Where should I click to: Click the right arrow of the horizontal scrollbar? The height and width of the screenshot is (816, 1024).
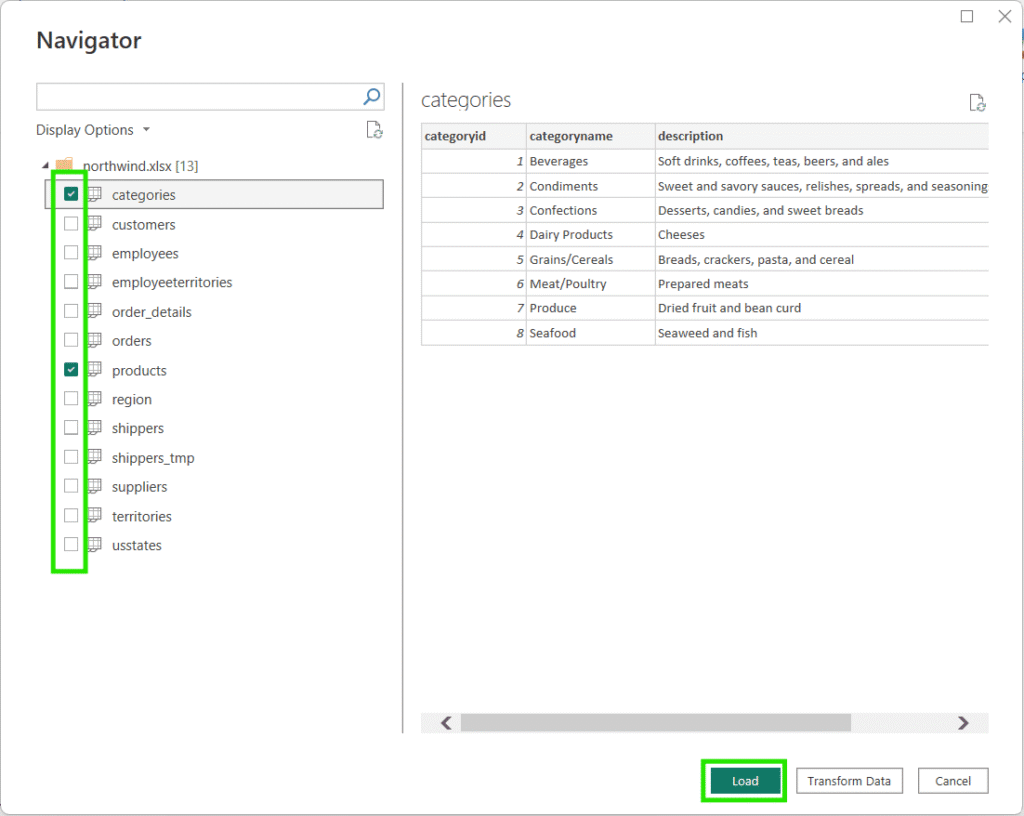pyautogui.click(x=963, y=722)
